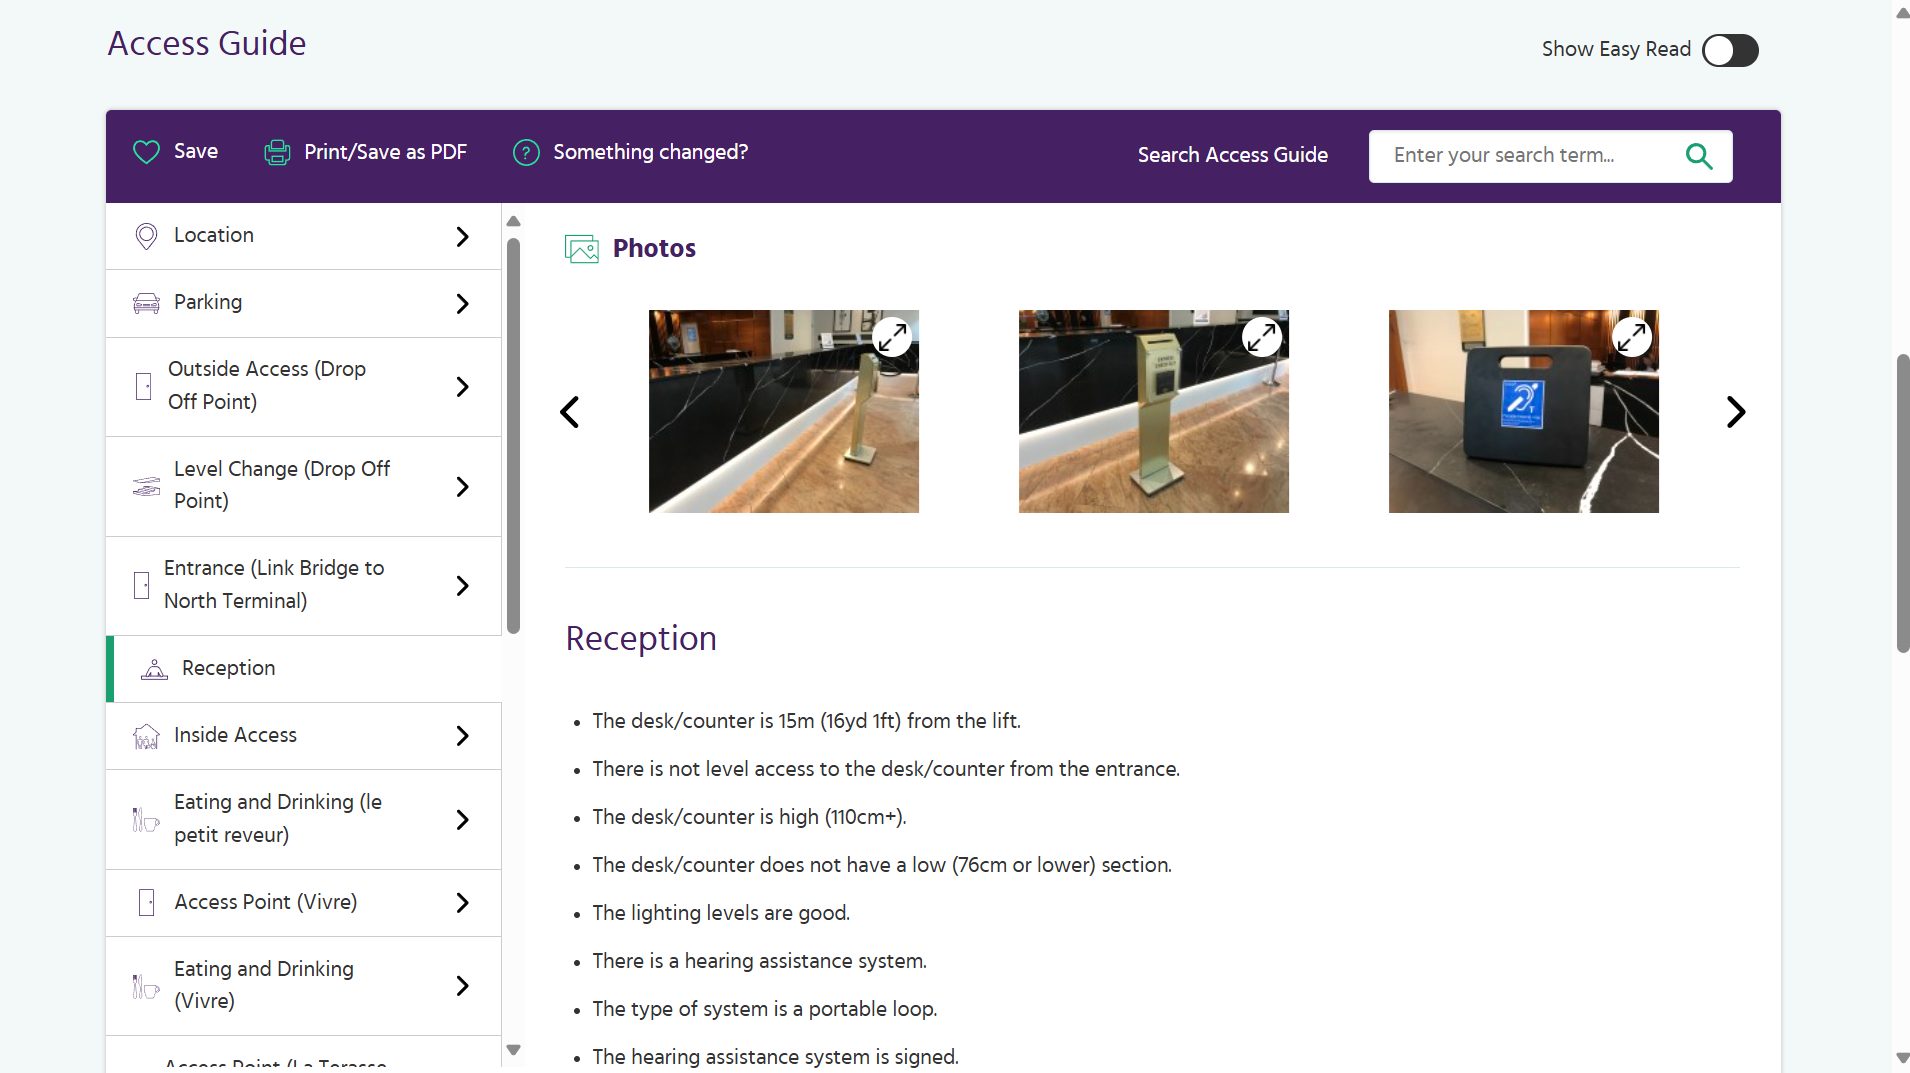The width and height of the screenshot is (1910, 1073).
Task: Click cutlery icon for Eating and Drinking (Vivre)
Action: [146, 986]
